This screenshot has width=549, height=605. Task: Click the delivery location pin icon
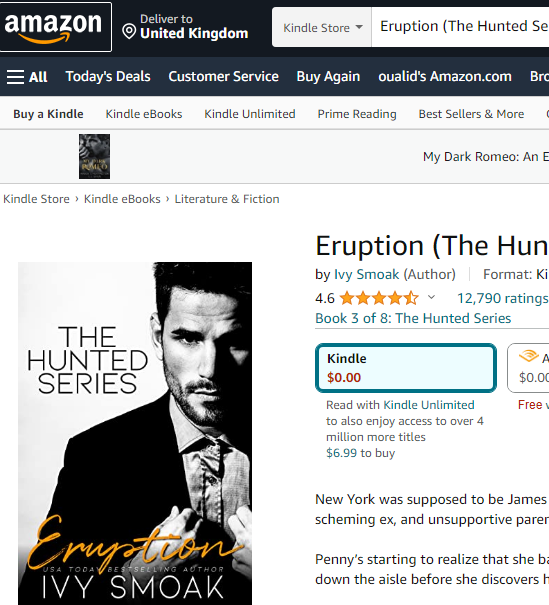click(129, 31)
